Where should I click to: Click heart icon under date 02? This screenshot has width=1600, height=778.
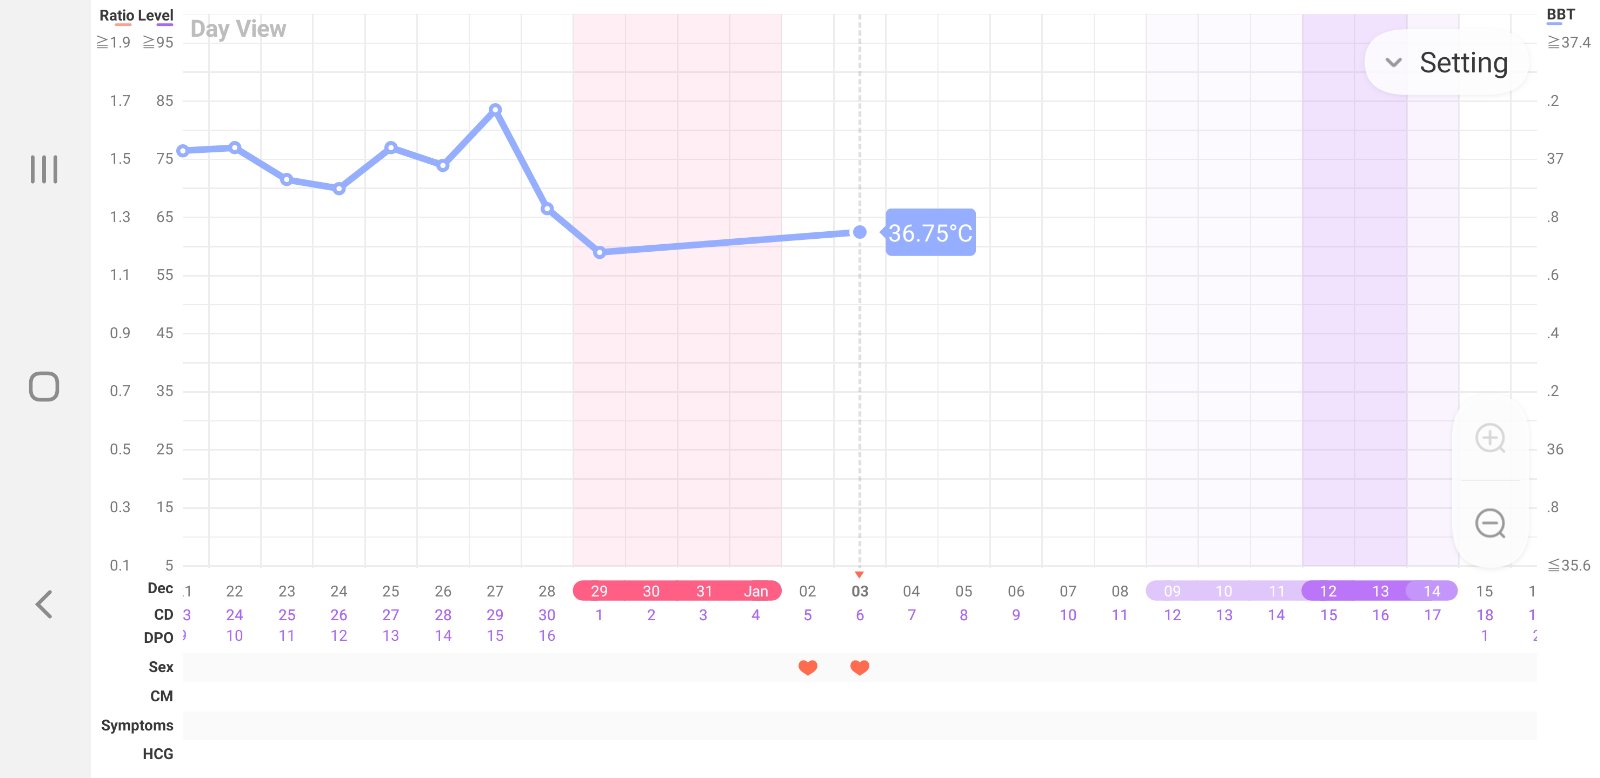808,667
